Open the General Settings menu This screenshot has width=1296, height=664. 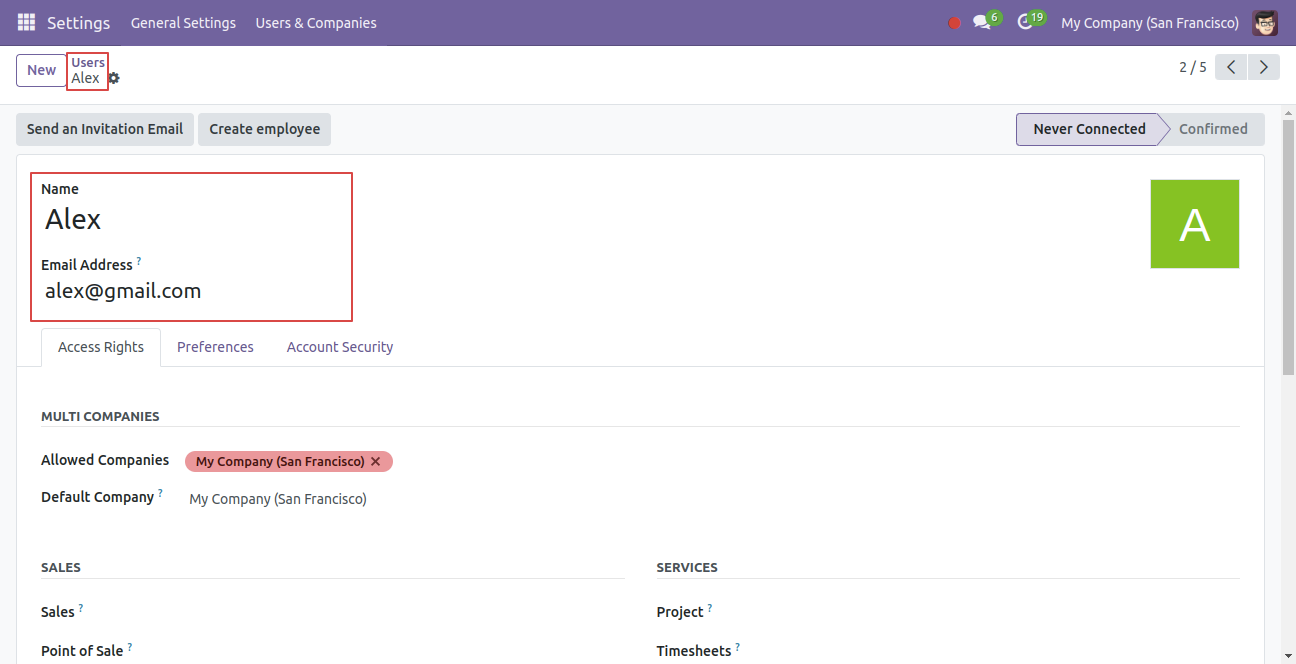tap(183, 22)
